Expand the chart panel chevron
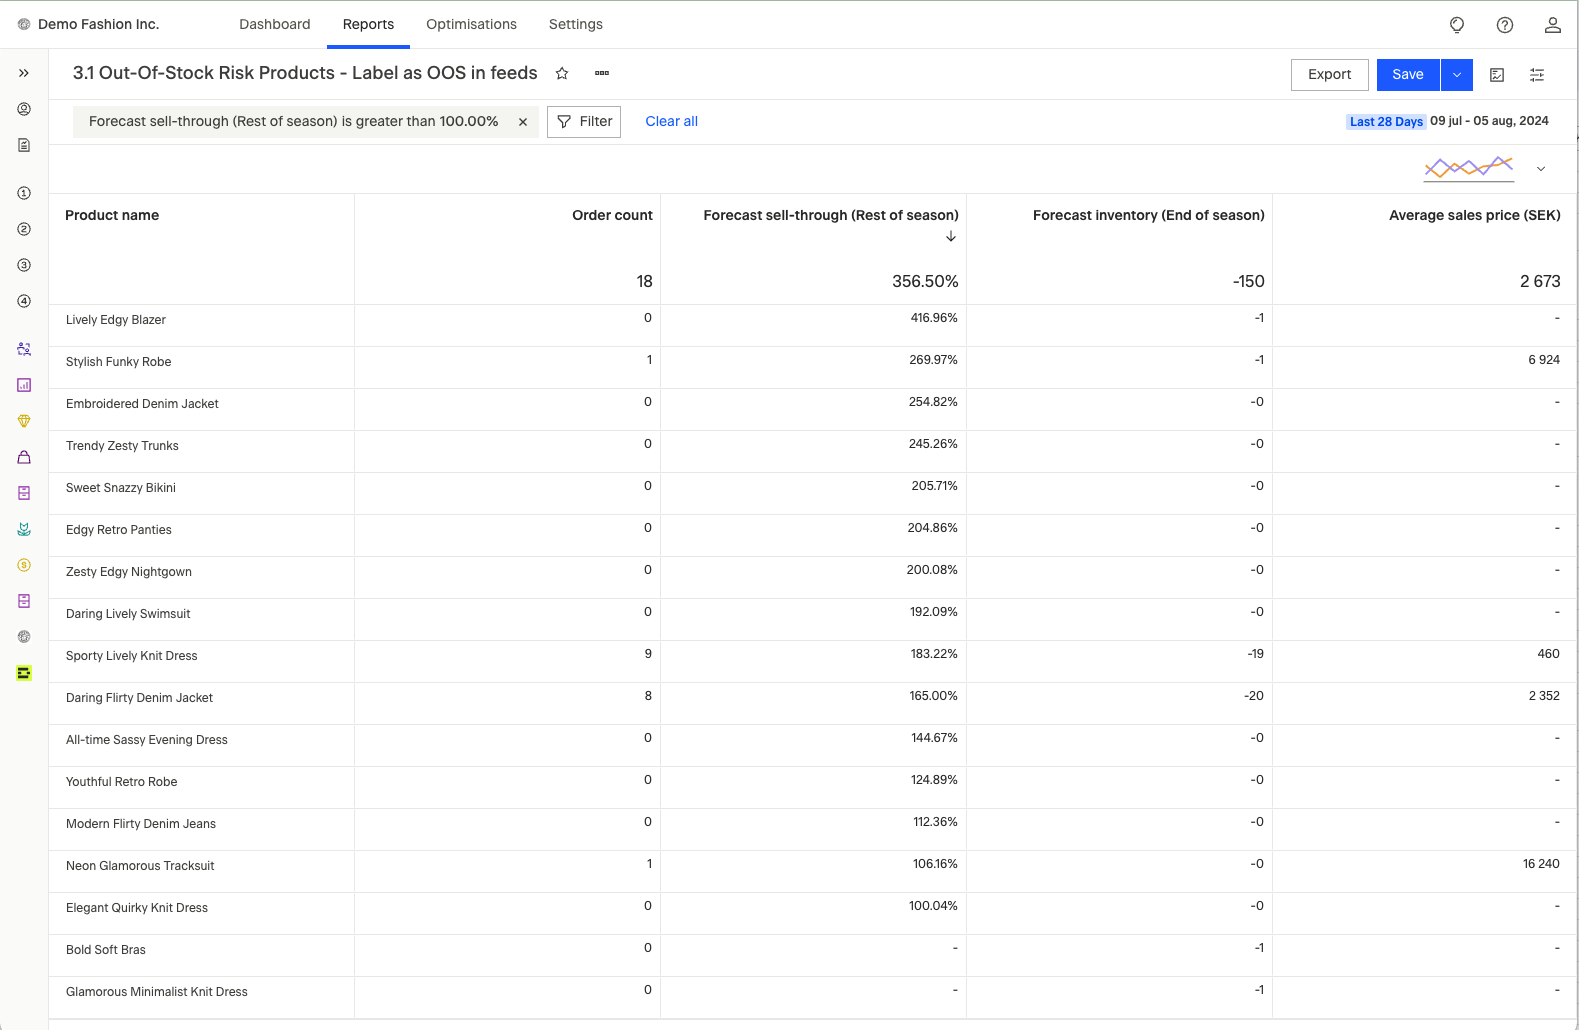Viewport: 1579px width, 1030px height. coord(1541,169)
